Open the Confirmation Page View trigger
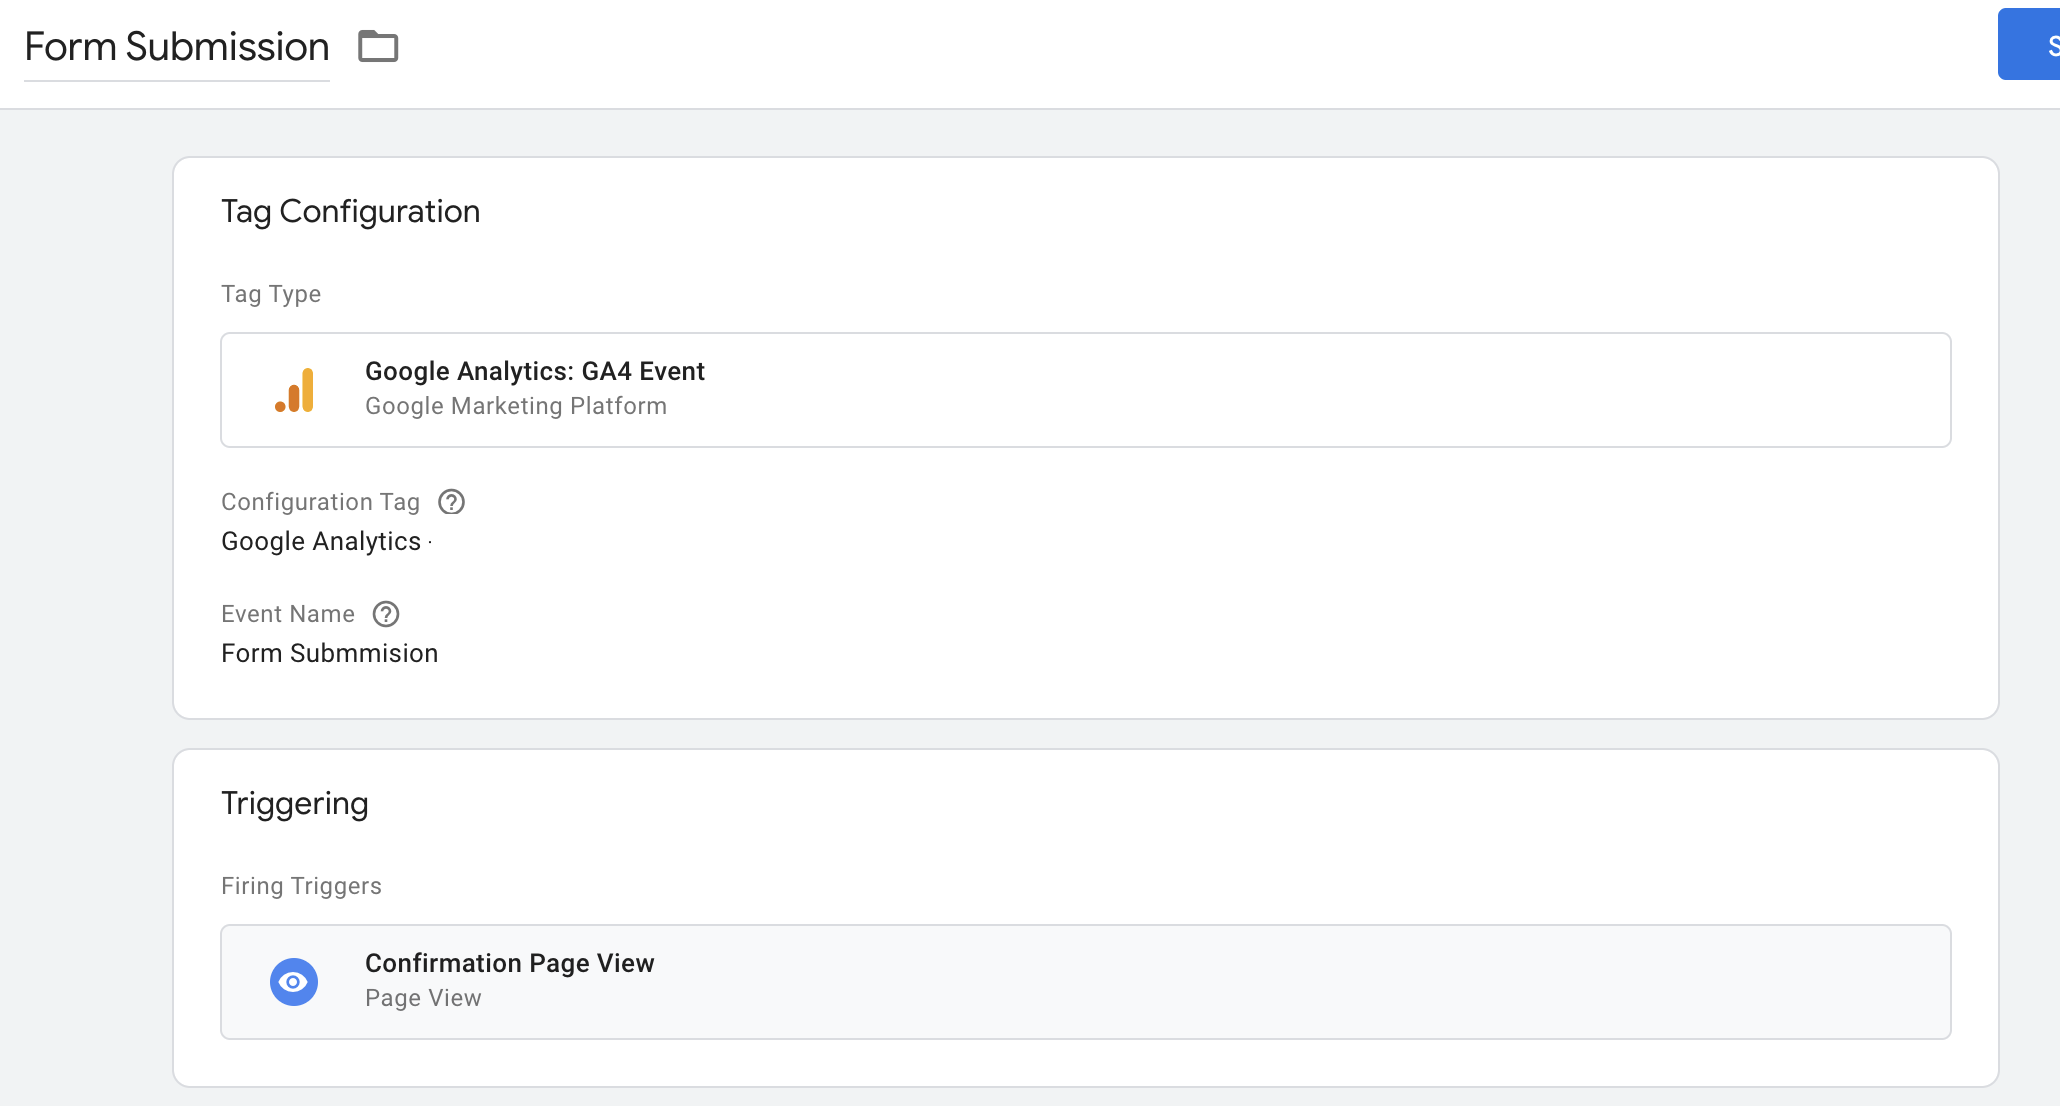The height and width of the screenshot is (1106, 2060). (509, 963)
